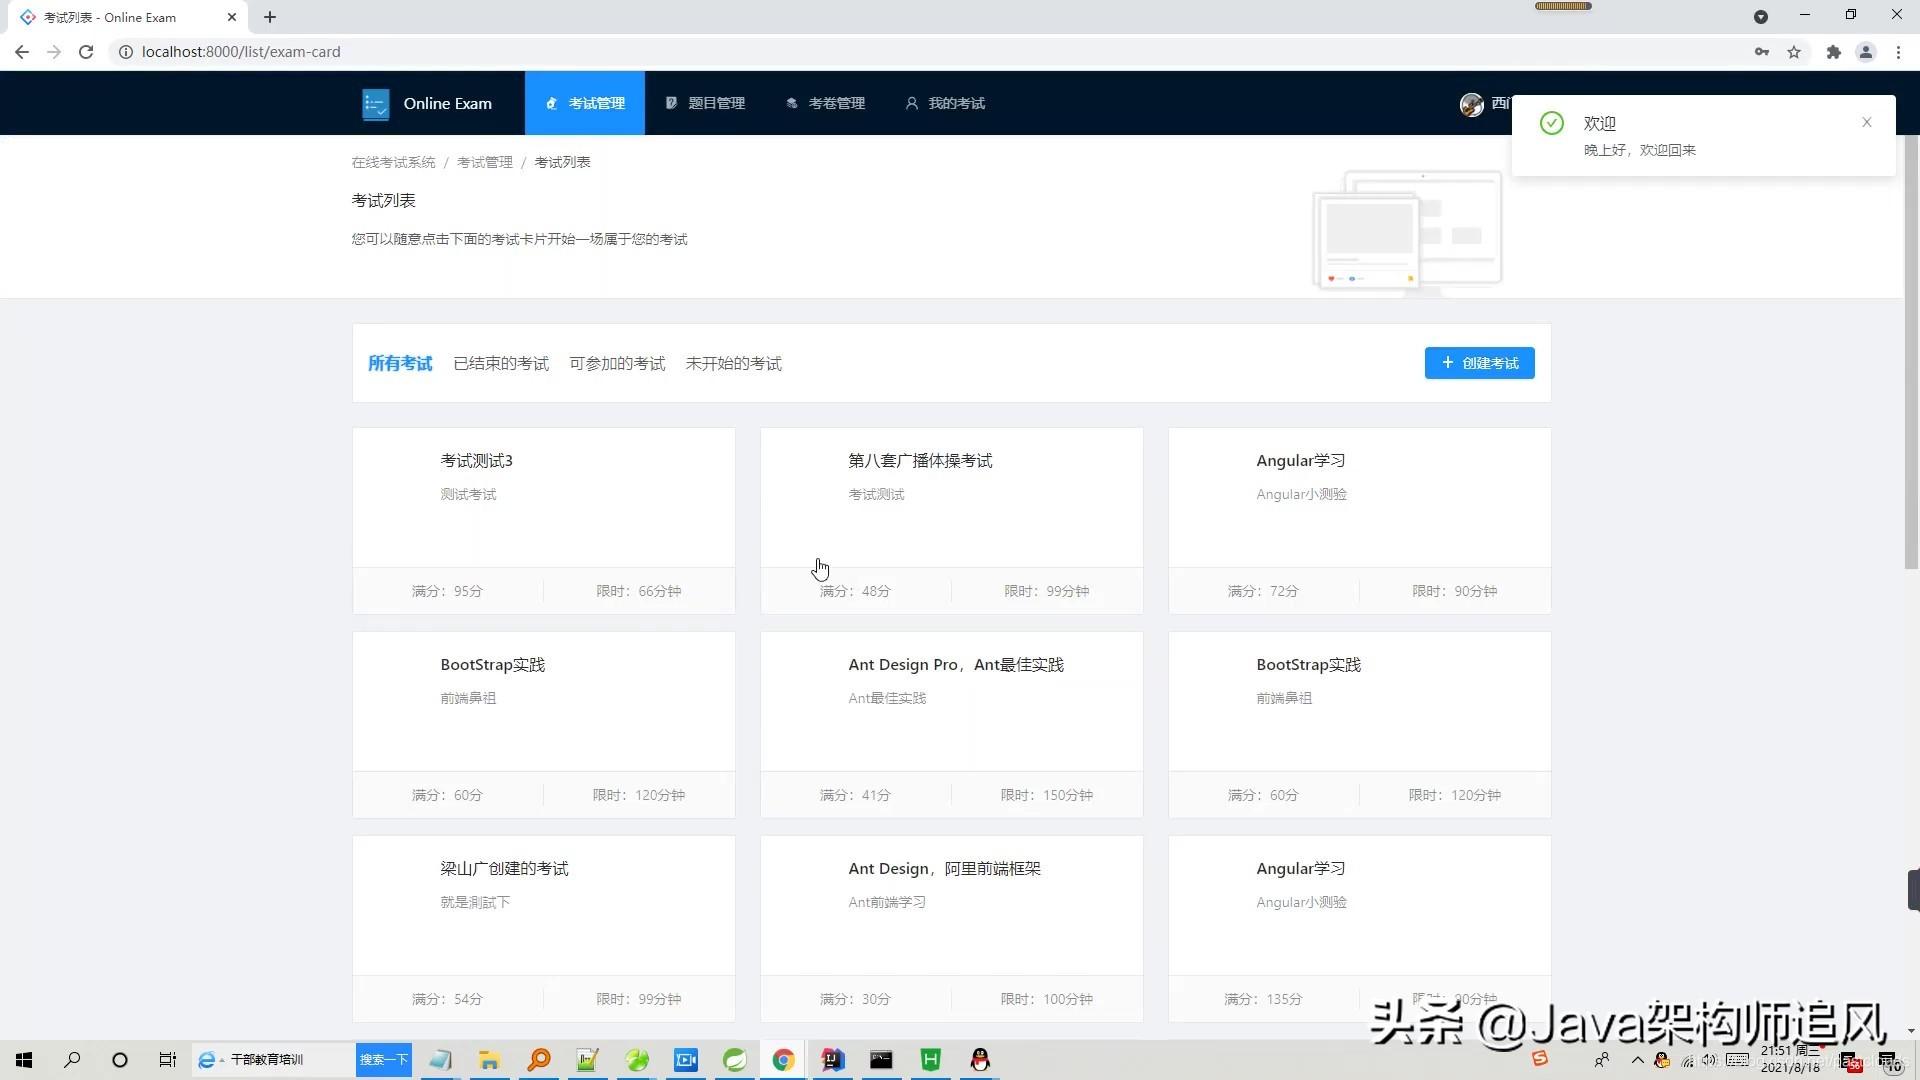1920x1080 pixels.
Task: Click the 考试管理 breadcrumb link
Action: pyautogui.click(x=484, y=162)
